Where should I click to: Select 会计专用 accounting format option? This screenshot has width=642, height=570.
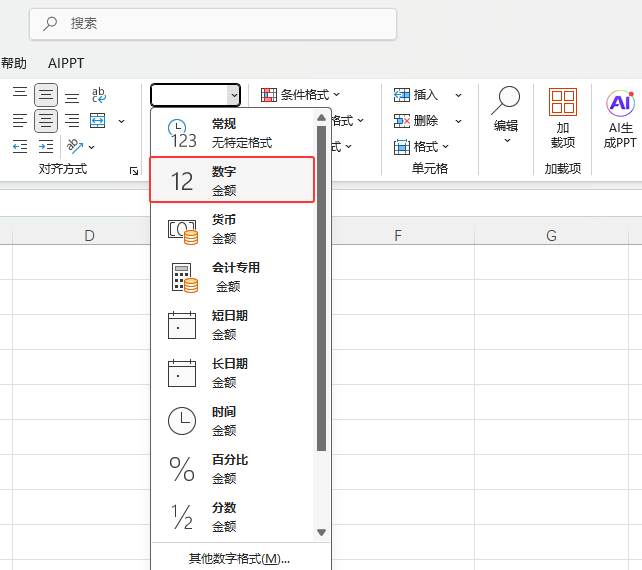[x=232, y=277]
